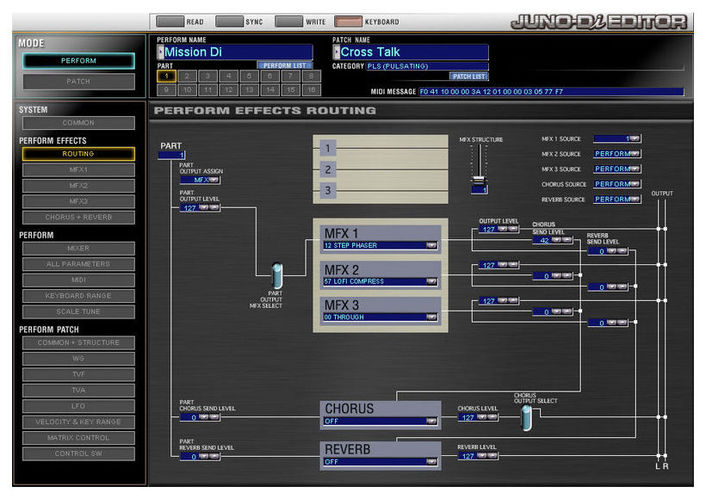Screen dimensions: 706x499
Task: Open MFX 3 type dropdown '00 THROUGH'
Action: click(x=380, y=317)
